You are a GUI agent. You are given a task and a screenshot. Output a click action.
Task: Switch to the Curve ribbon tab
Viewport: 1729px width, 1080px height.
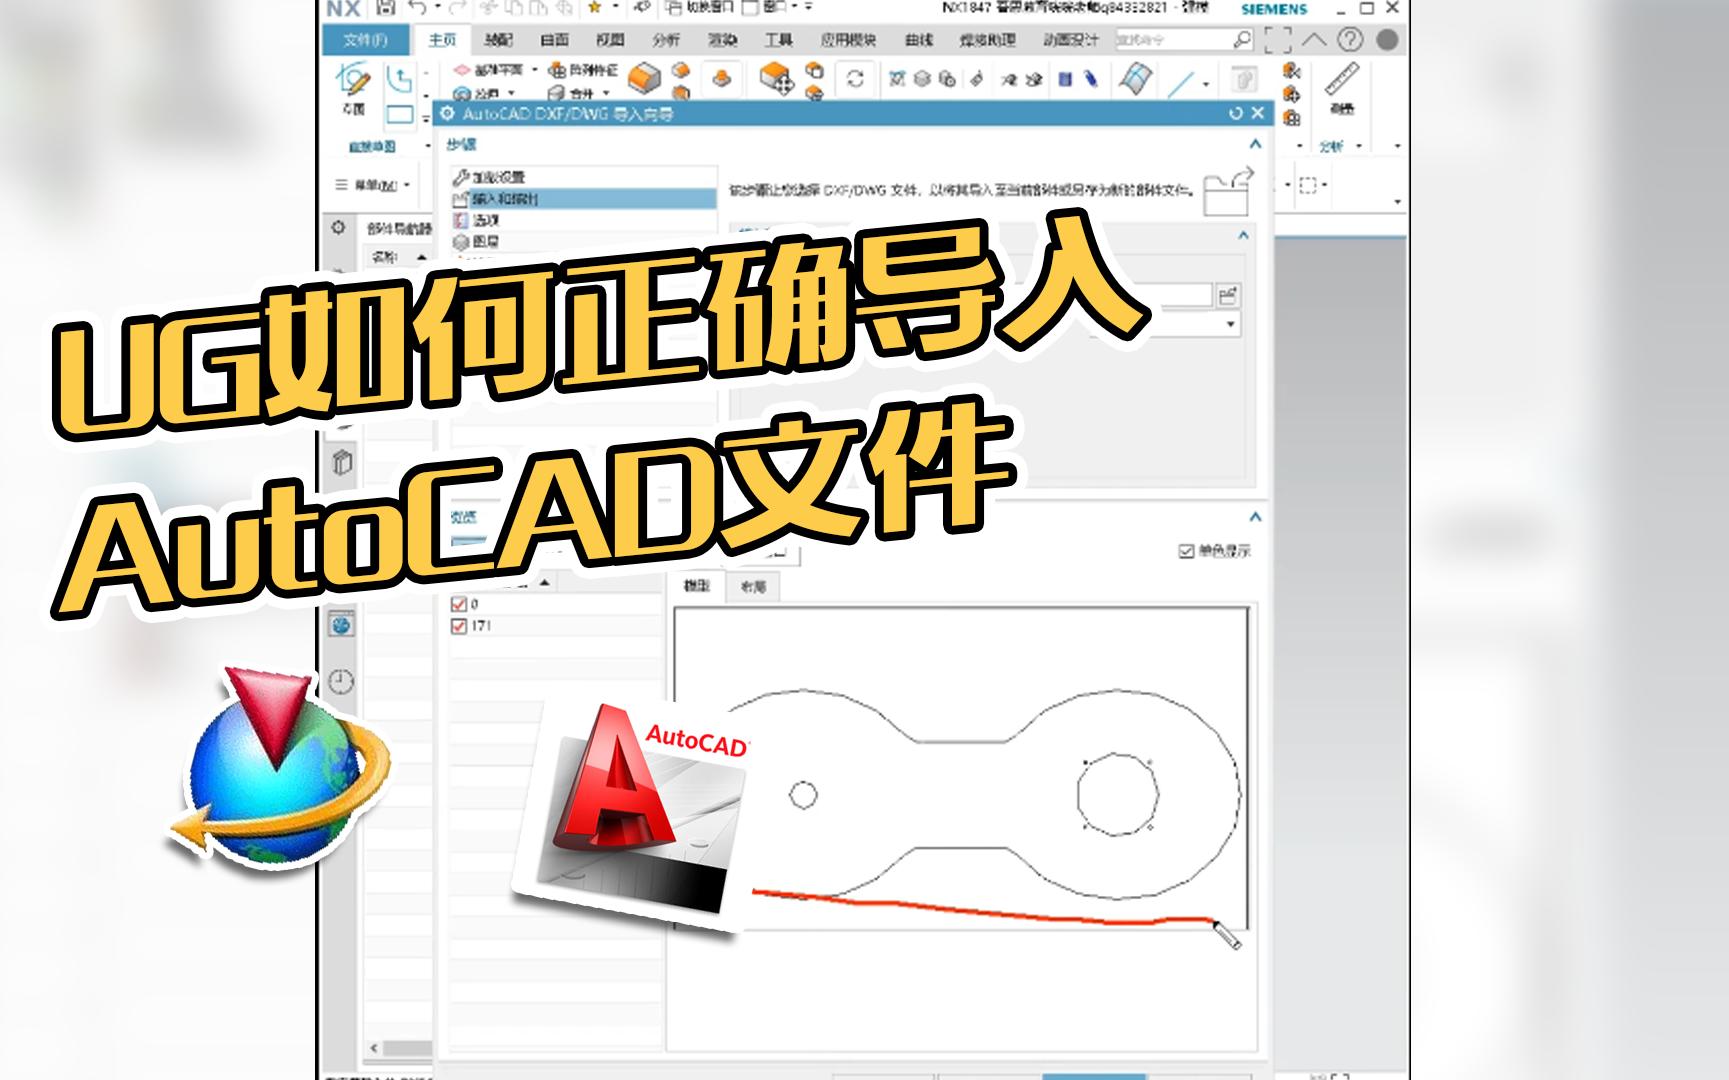pos(918,40)
